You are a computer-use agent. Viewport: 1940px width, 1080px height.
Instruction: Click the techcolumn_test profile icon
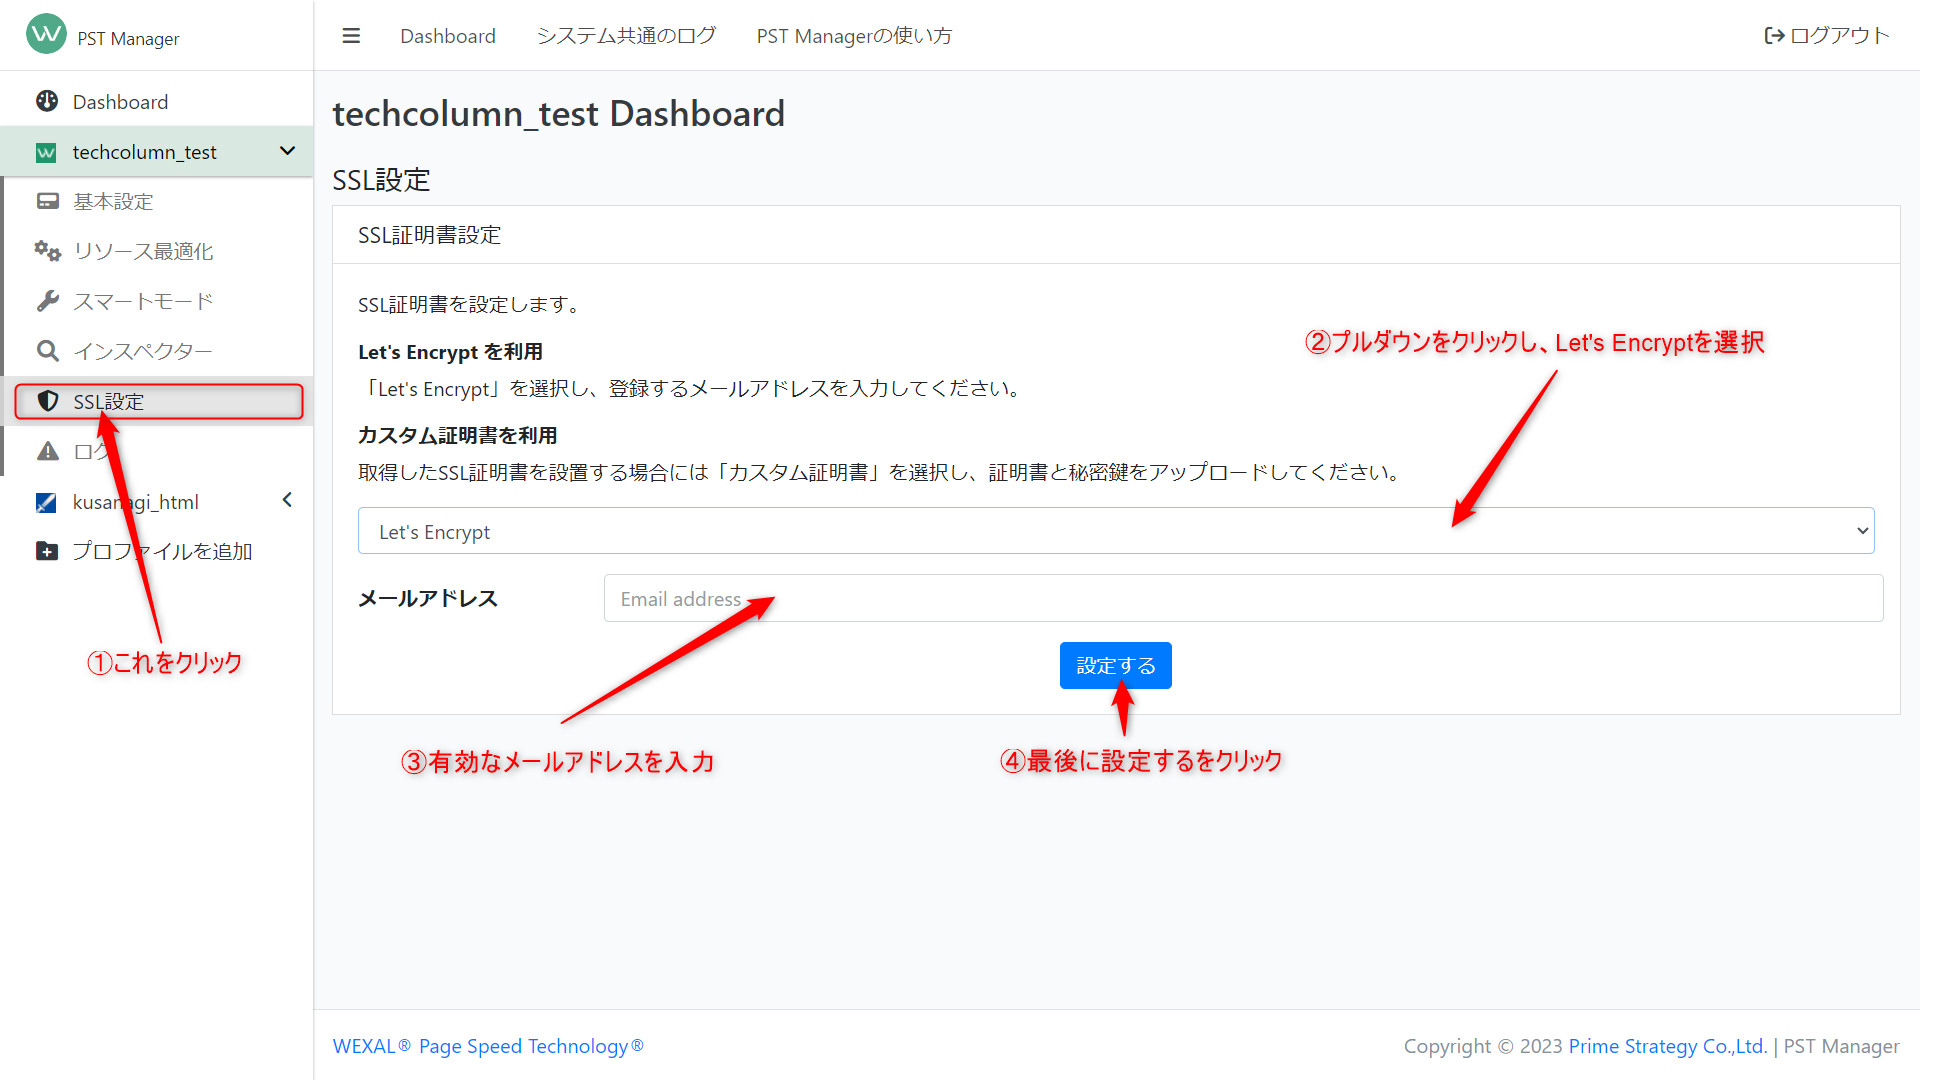[46, 152]
